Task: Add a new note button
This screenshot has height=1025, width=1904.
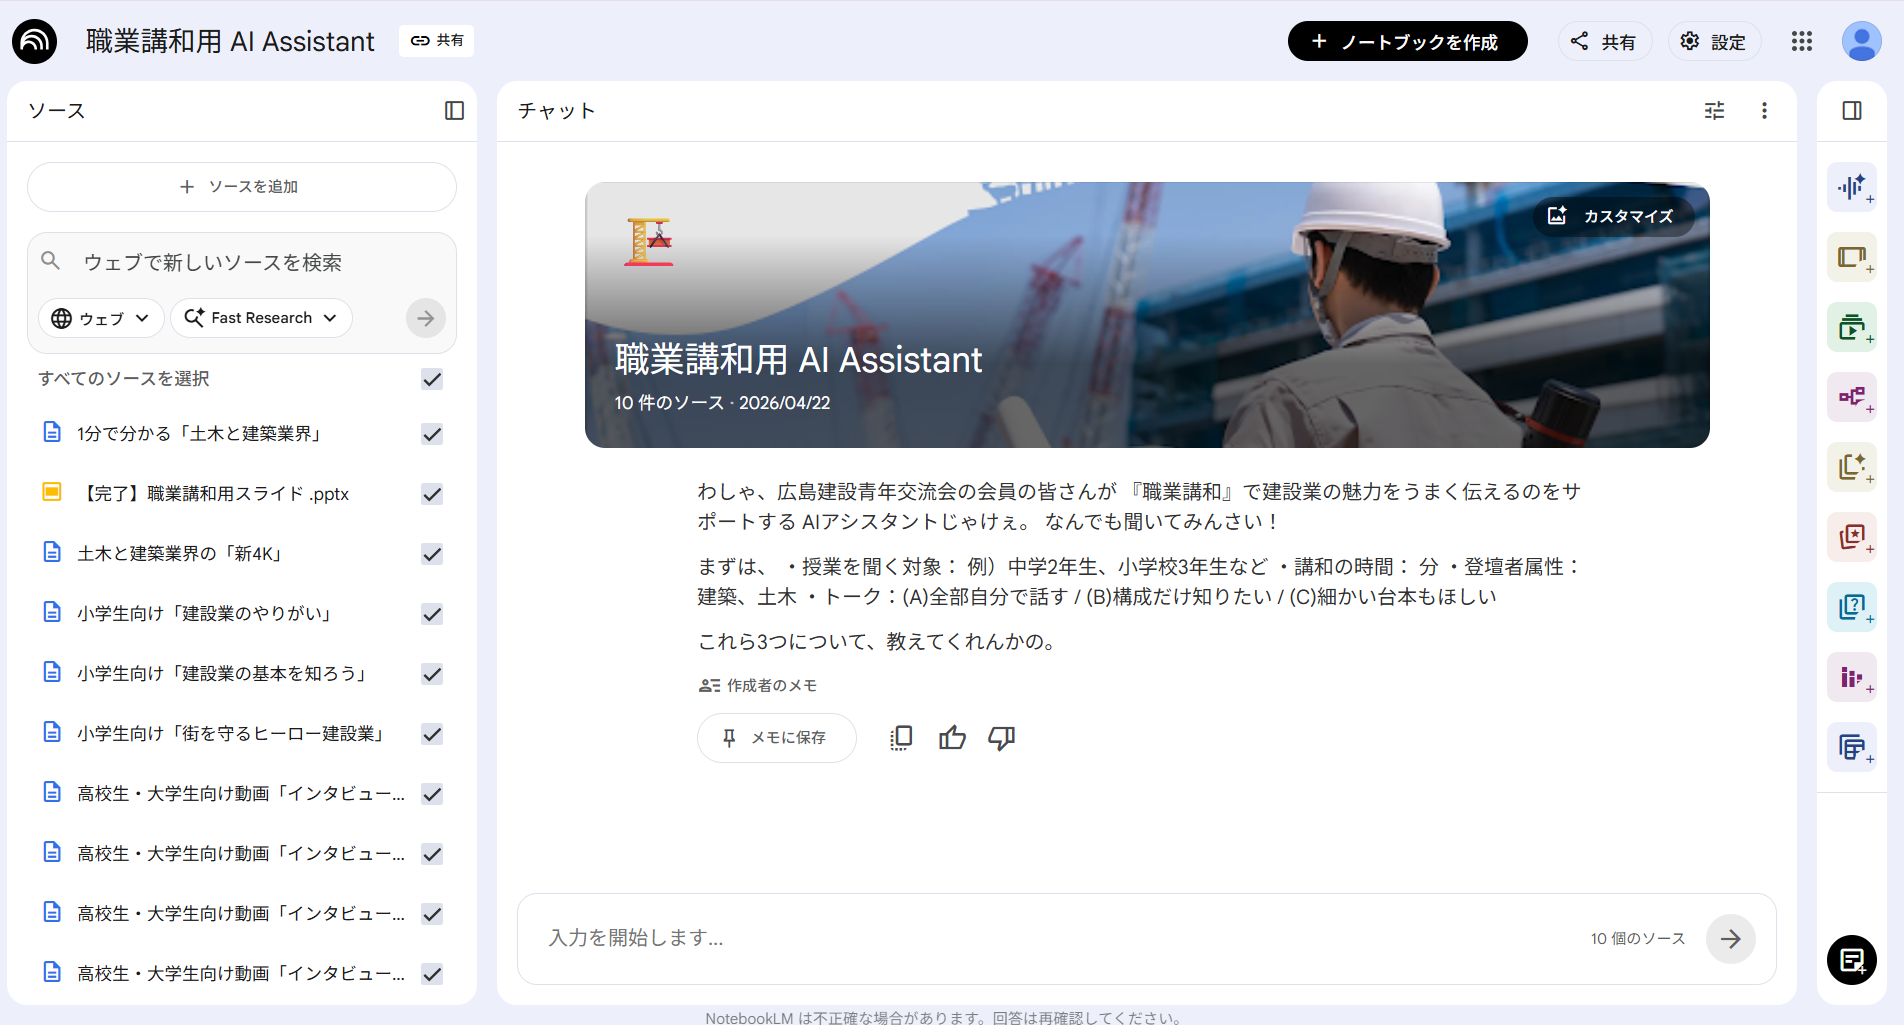Action: [1852, 960]
